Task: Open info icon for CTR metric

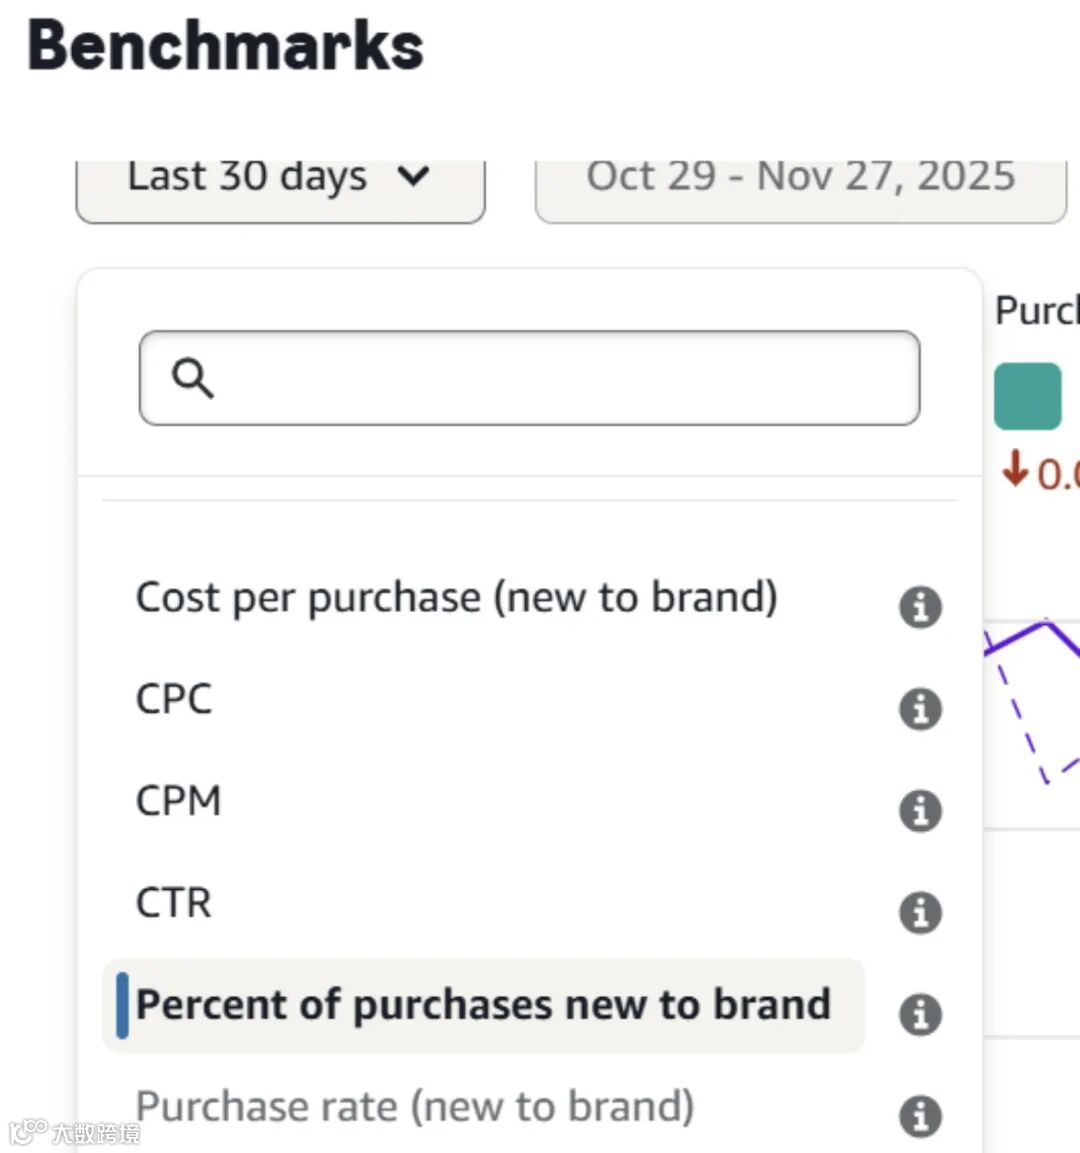Action: pyautogui.click(x=920, y=912)
